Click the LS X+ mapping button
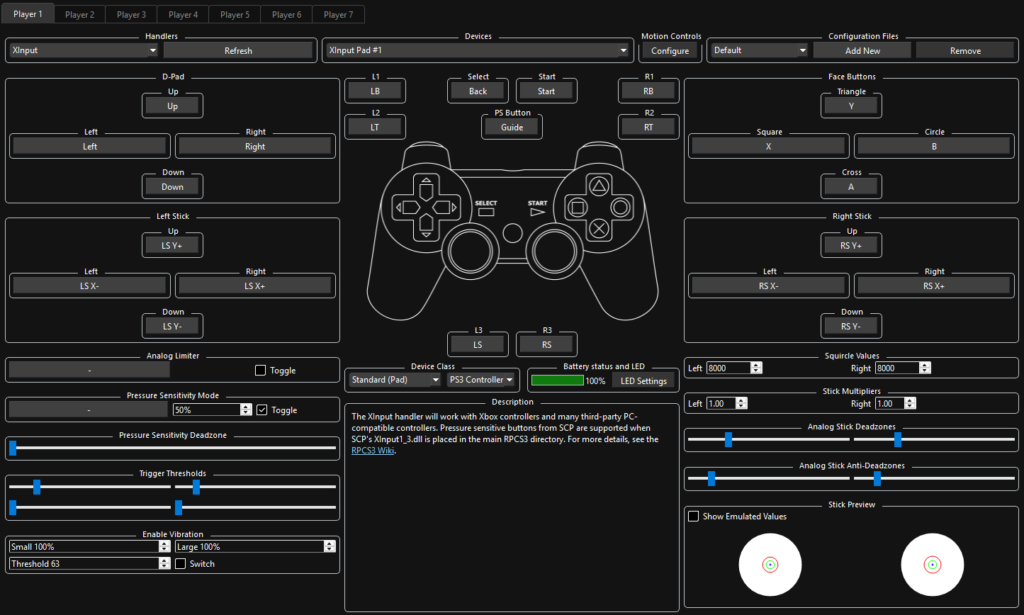This screenshot has height=615, width=1024. [x=255, y=286]
